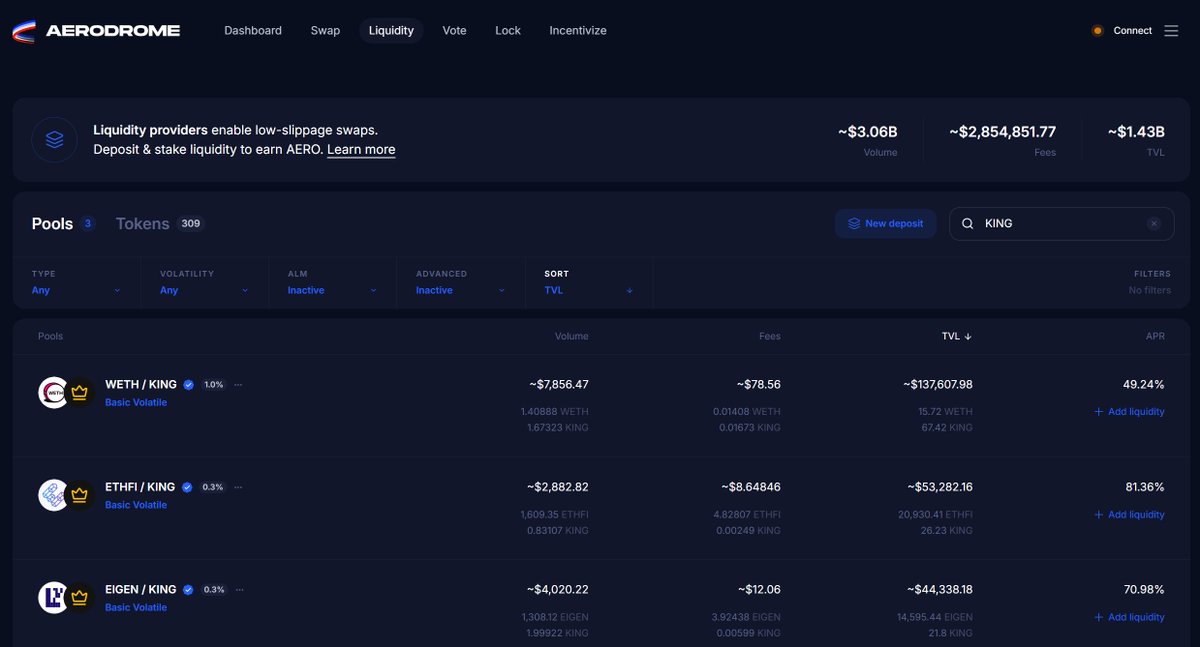Open more options dots for WETH / KING
1200x647 pixels.
point(238,385)
